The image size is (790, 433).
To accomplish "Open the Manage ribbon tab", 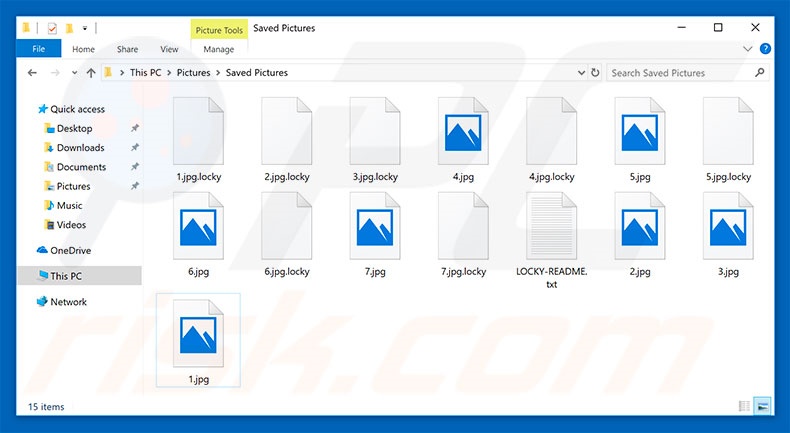I will click(x=219, y=49).
